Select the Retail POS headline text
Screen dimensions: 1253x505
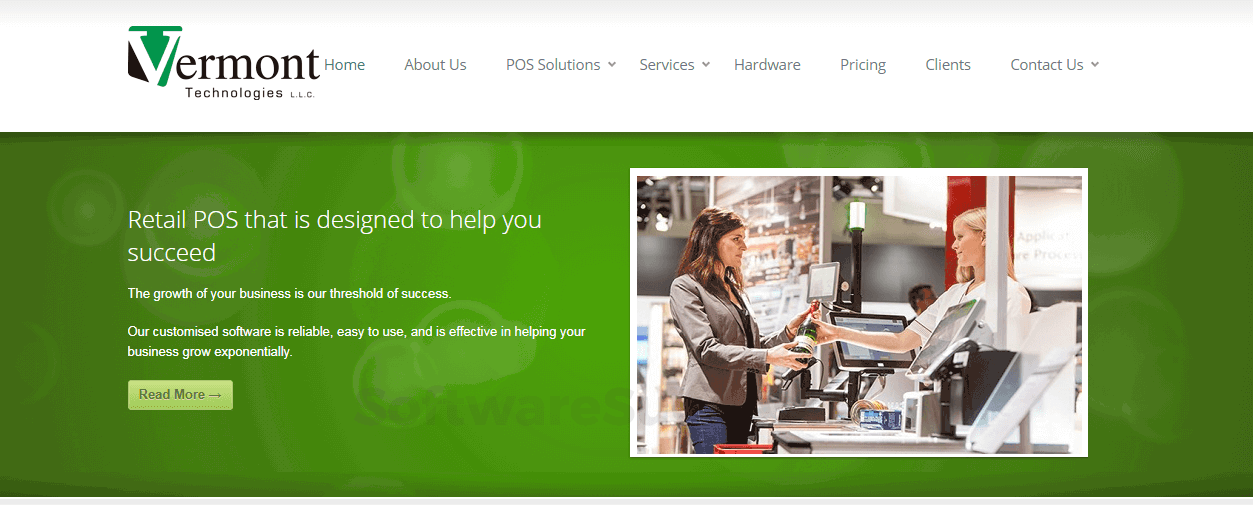tap(335, 236)
